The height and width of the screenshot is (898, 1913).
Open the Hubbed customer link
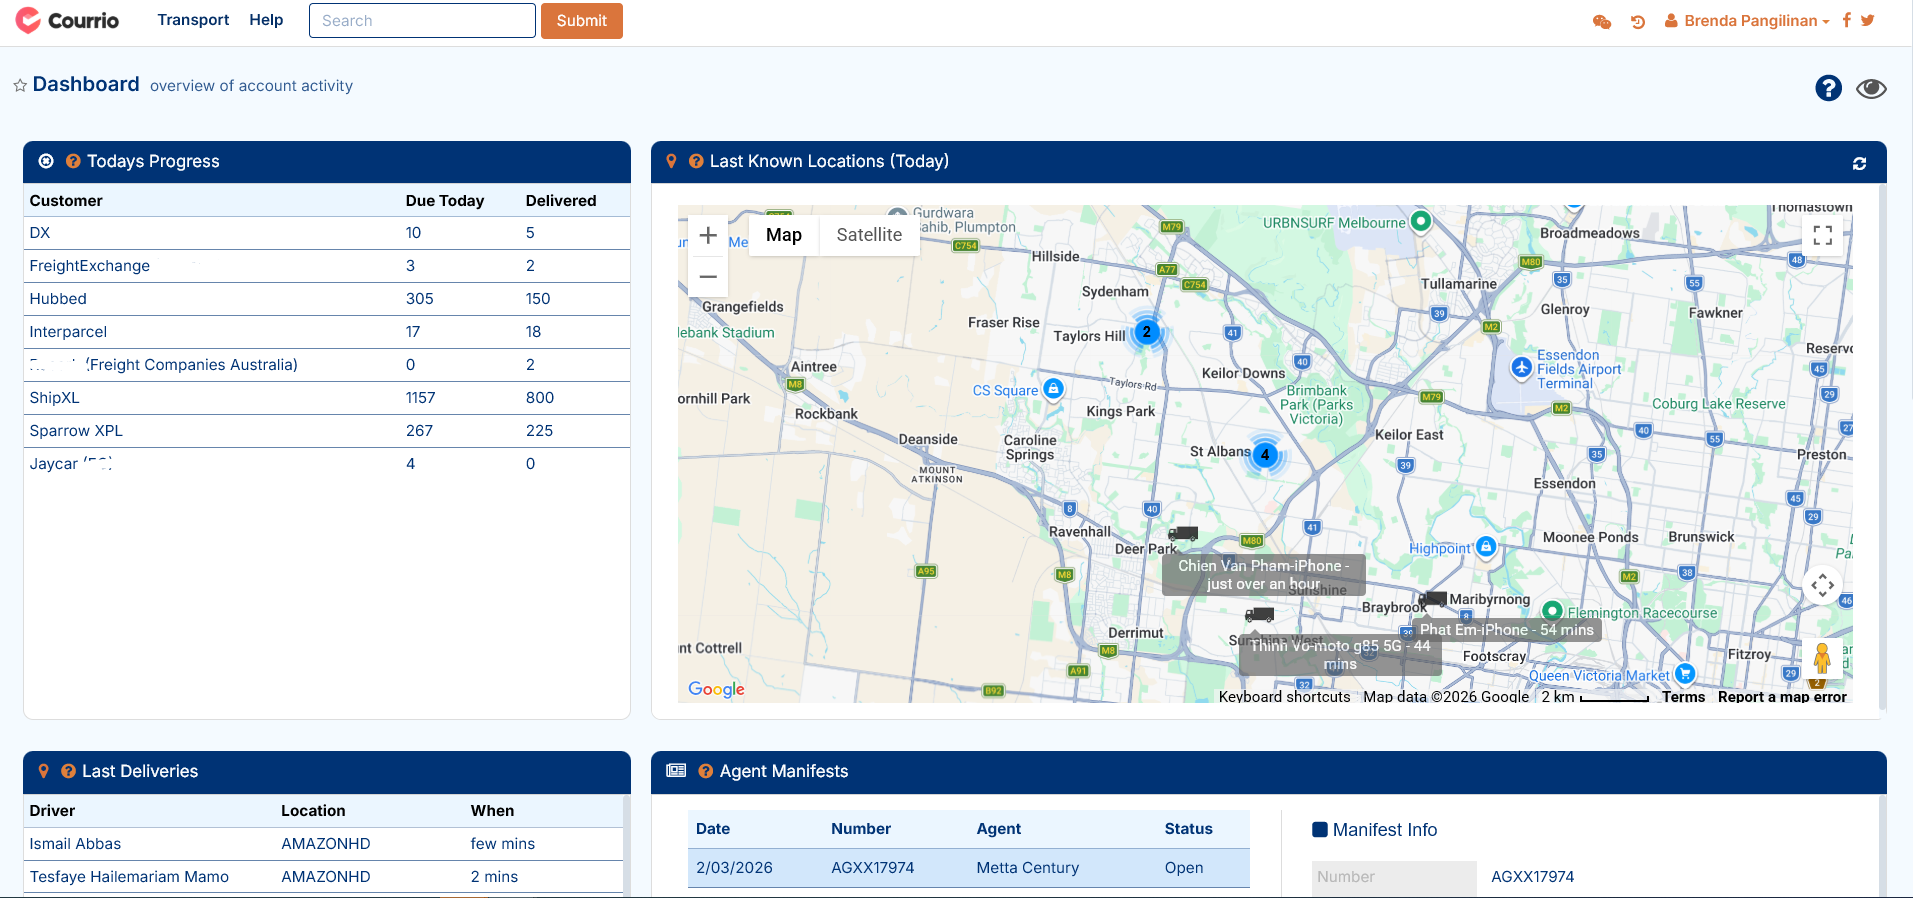[58, 299]
